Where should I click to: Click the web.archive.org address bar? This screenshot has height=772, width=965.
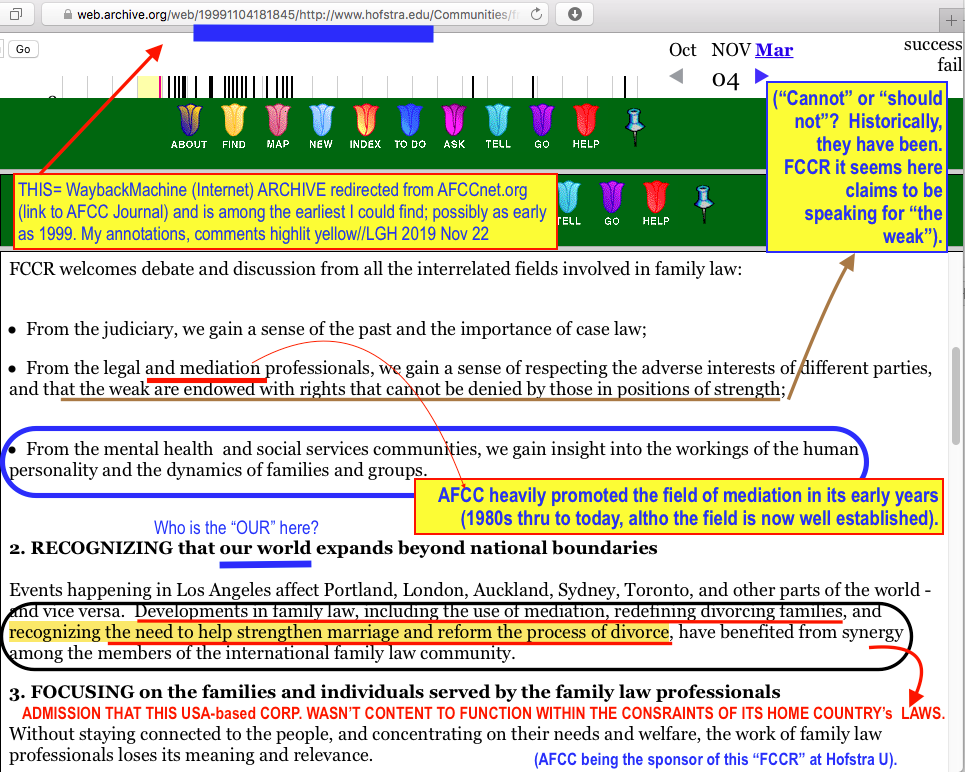tap(300, 14)
